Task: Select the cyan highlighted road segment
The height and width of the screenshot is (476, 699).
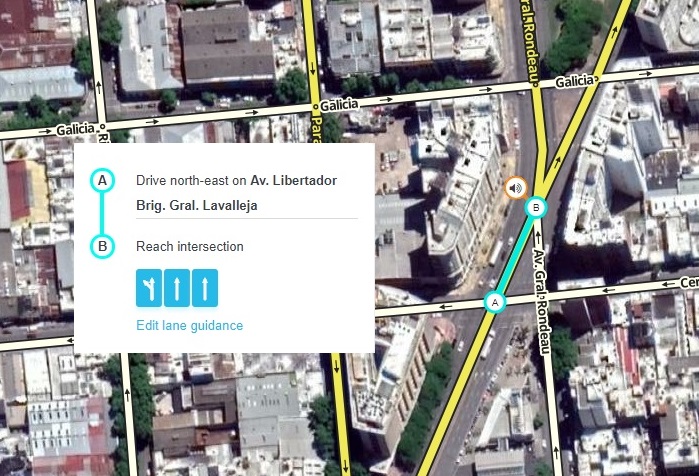Action: 515,255
